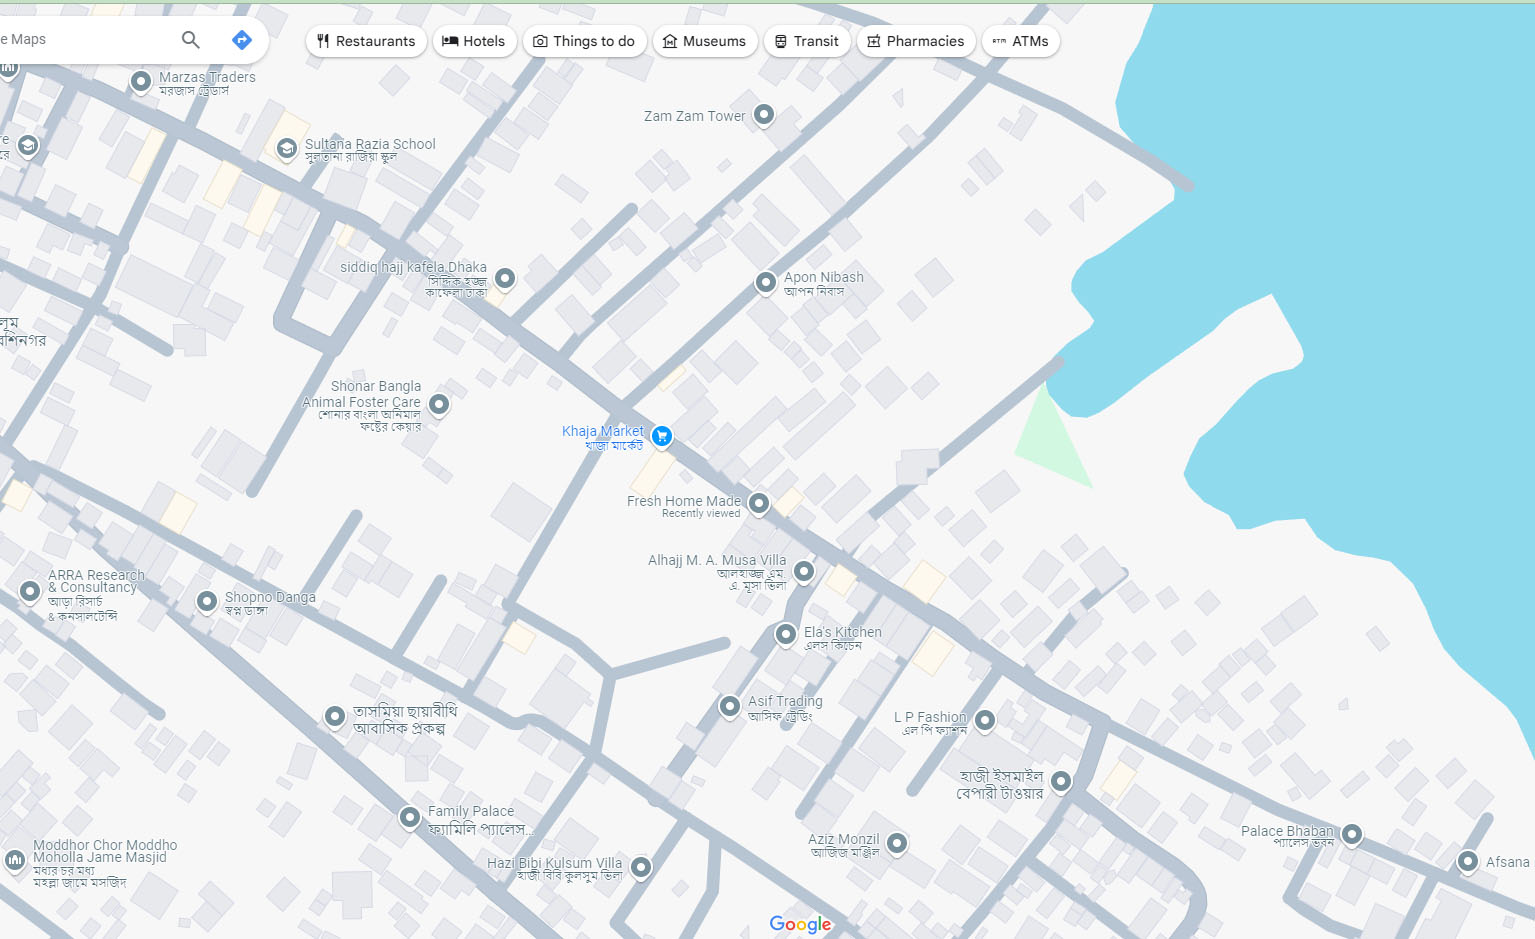Screen dimensions: 1535x939
Task: Open the Khaja Market shopping pin
Action: tap(661, 436)
